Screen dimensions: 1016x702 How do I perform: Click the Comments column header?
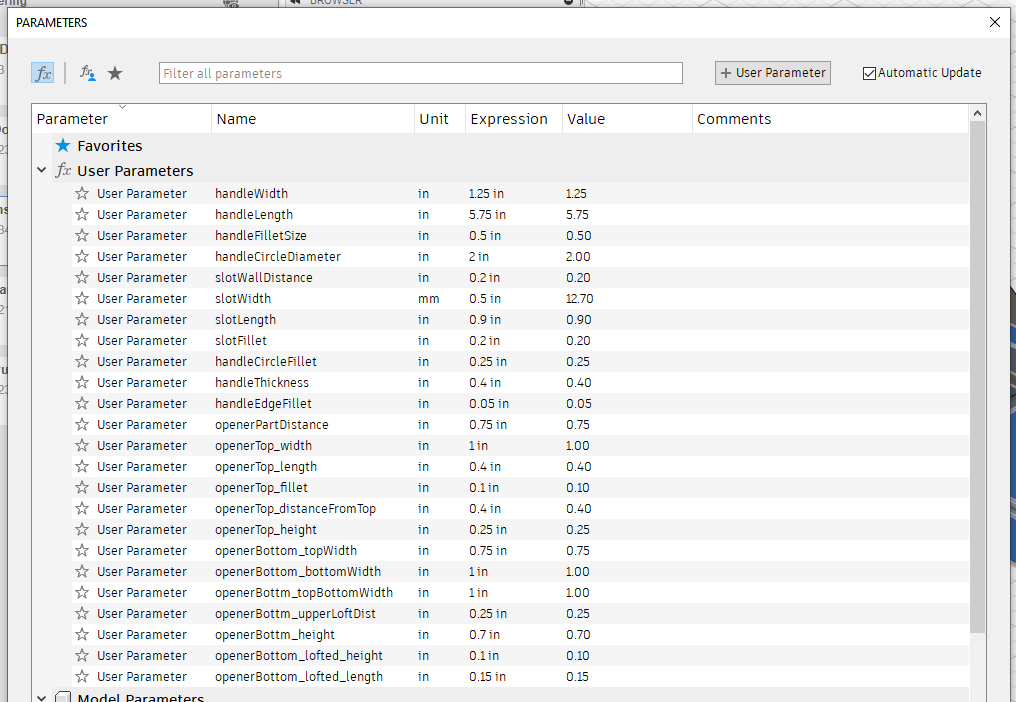(x=733, y=118)
